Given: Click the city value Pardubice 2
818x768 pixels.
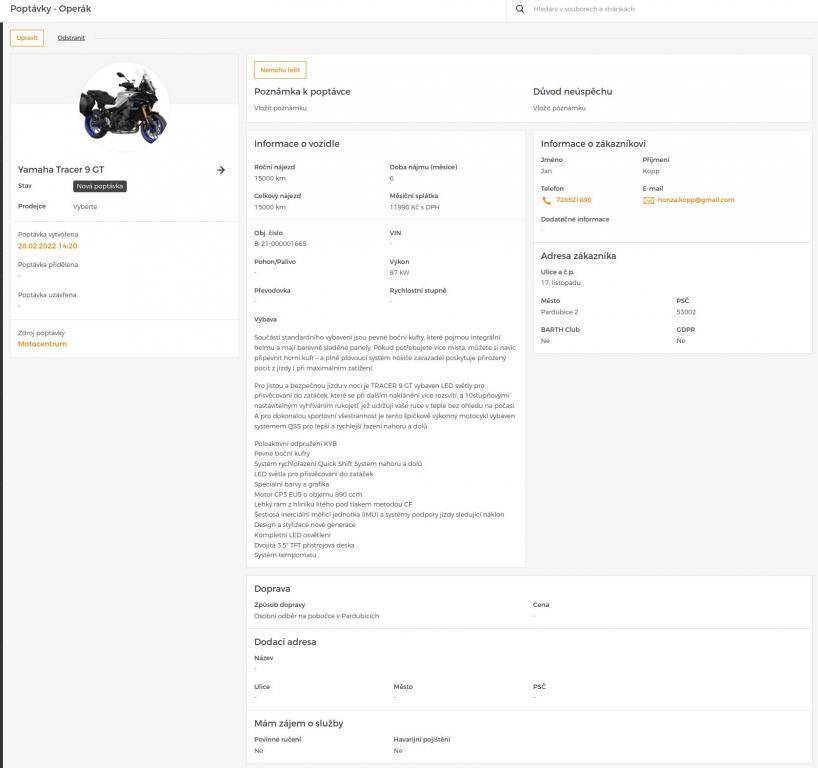Looking at the screenshot, I should point(559,312).
